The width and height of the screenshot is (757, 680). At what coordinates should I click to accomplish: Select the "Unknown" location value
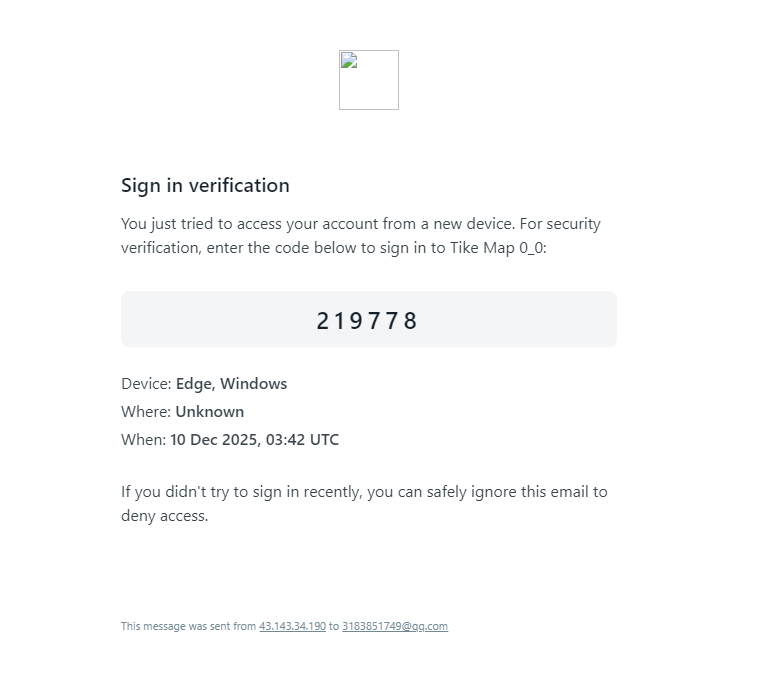coord(209,412)
